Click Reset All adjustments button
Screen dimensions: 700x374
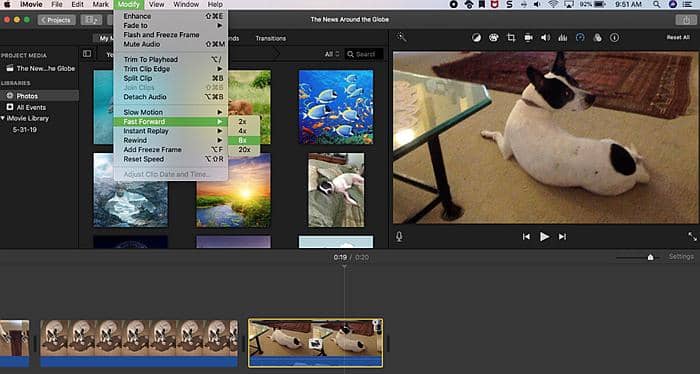tap(678, 37)
